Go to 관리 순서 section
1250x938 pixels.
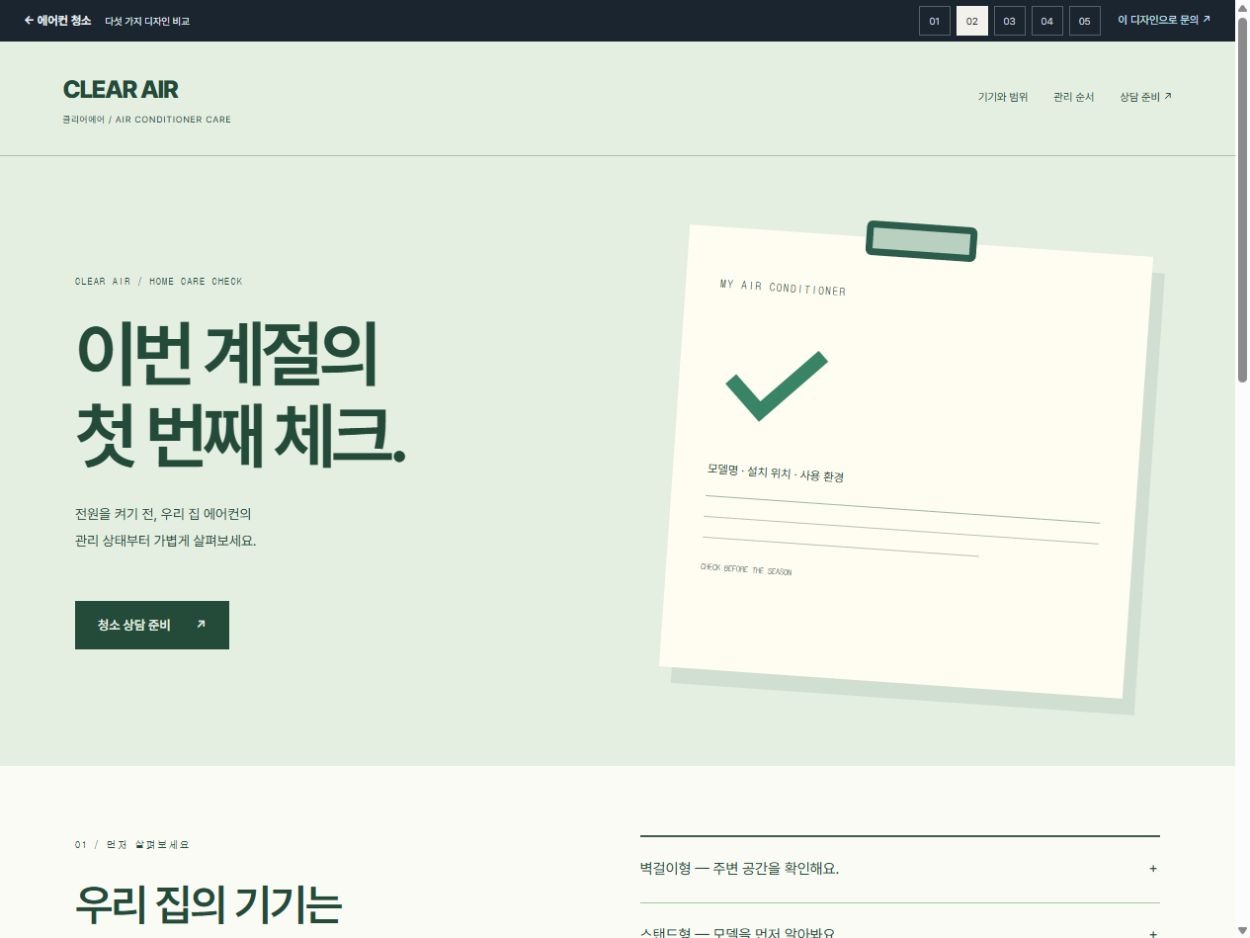1074,97
